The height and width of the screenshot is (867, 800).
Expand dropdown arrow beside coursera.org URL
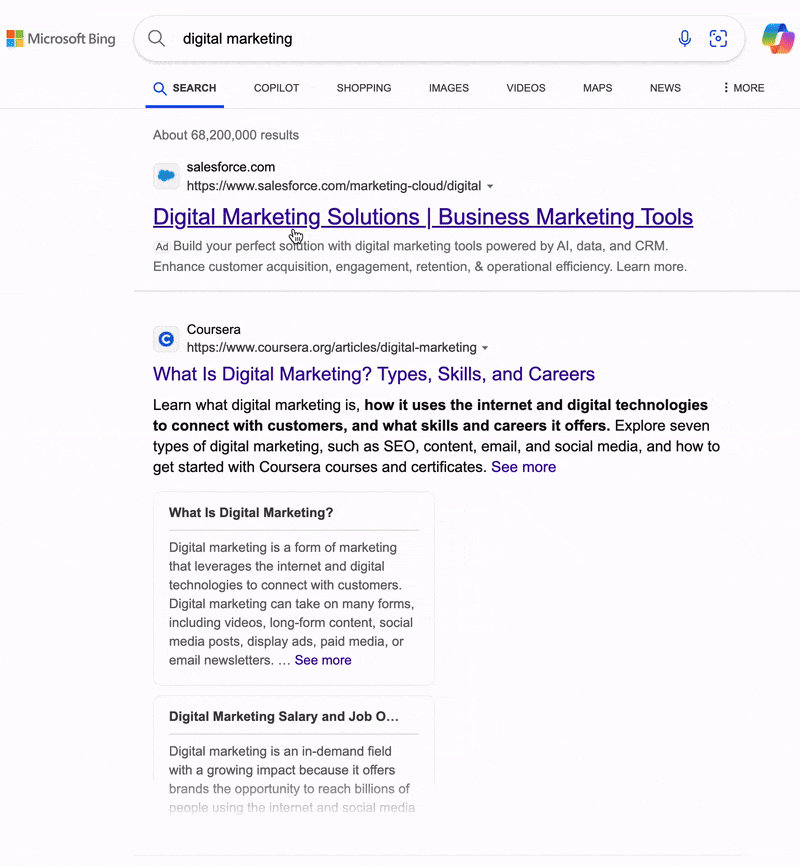pos(485,348)
